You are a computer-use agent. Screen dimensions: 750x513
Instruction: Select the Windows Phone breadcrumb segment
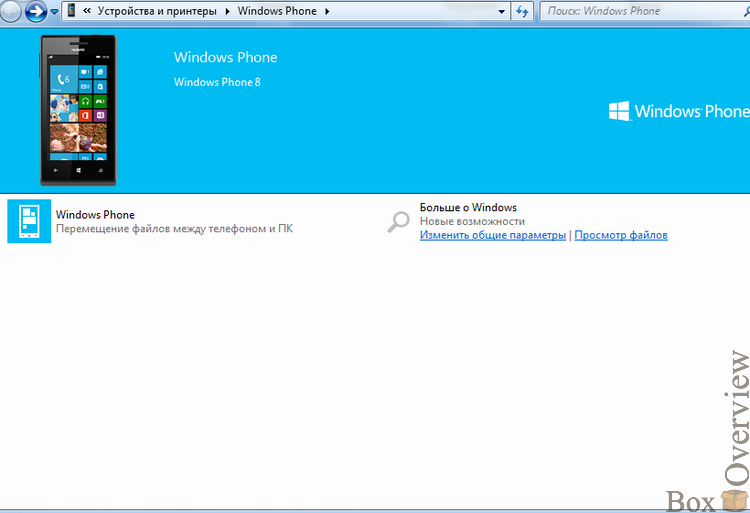[277, 11]
